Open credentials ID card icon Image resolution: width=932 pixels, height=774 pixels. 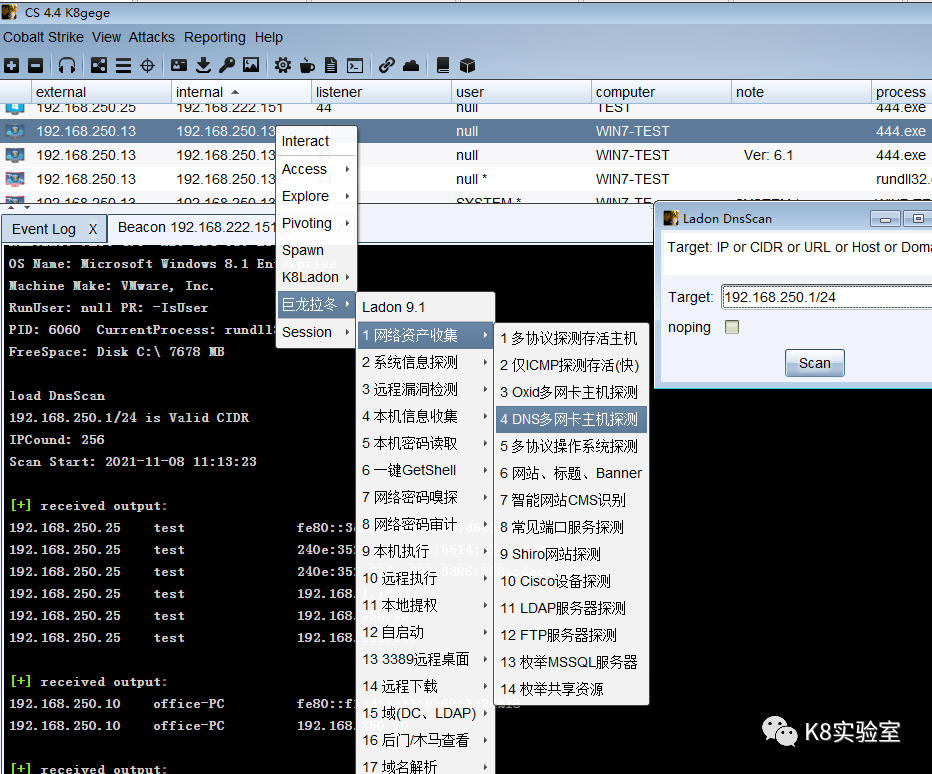point(179,65)
